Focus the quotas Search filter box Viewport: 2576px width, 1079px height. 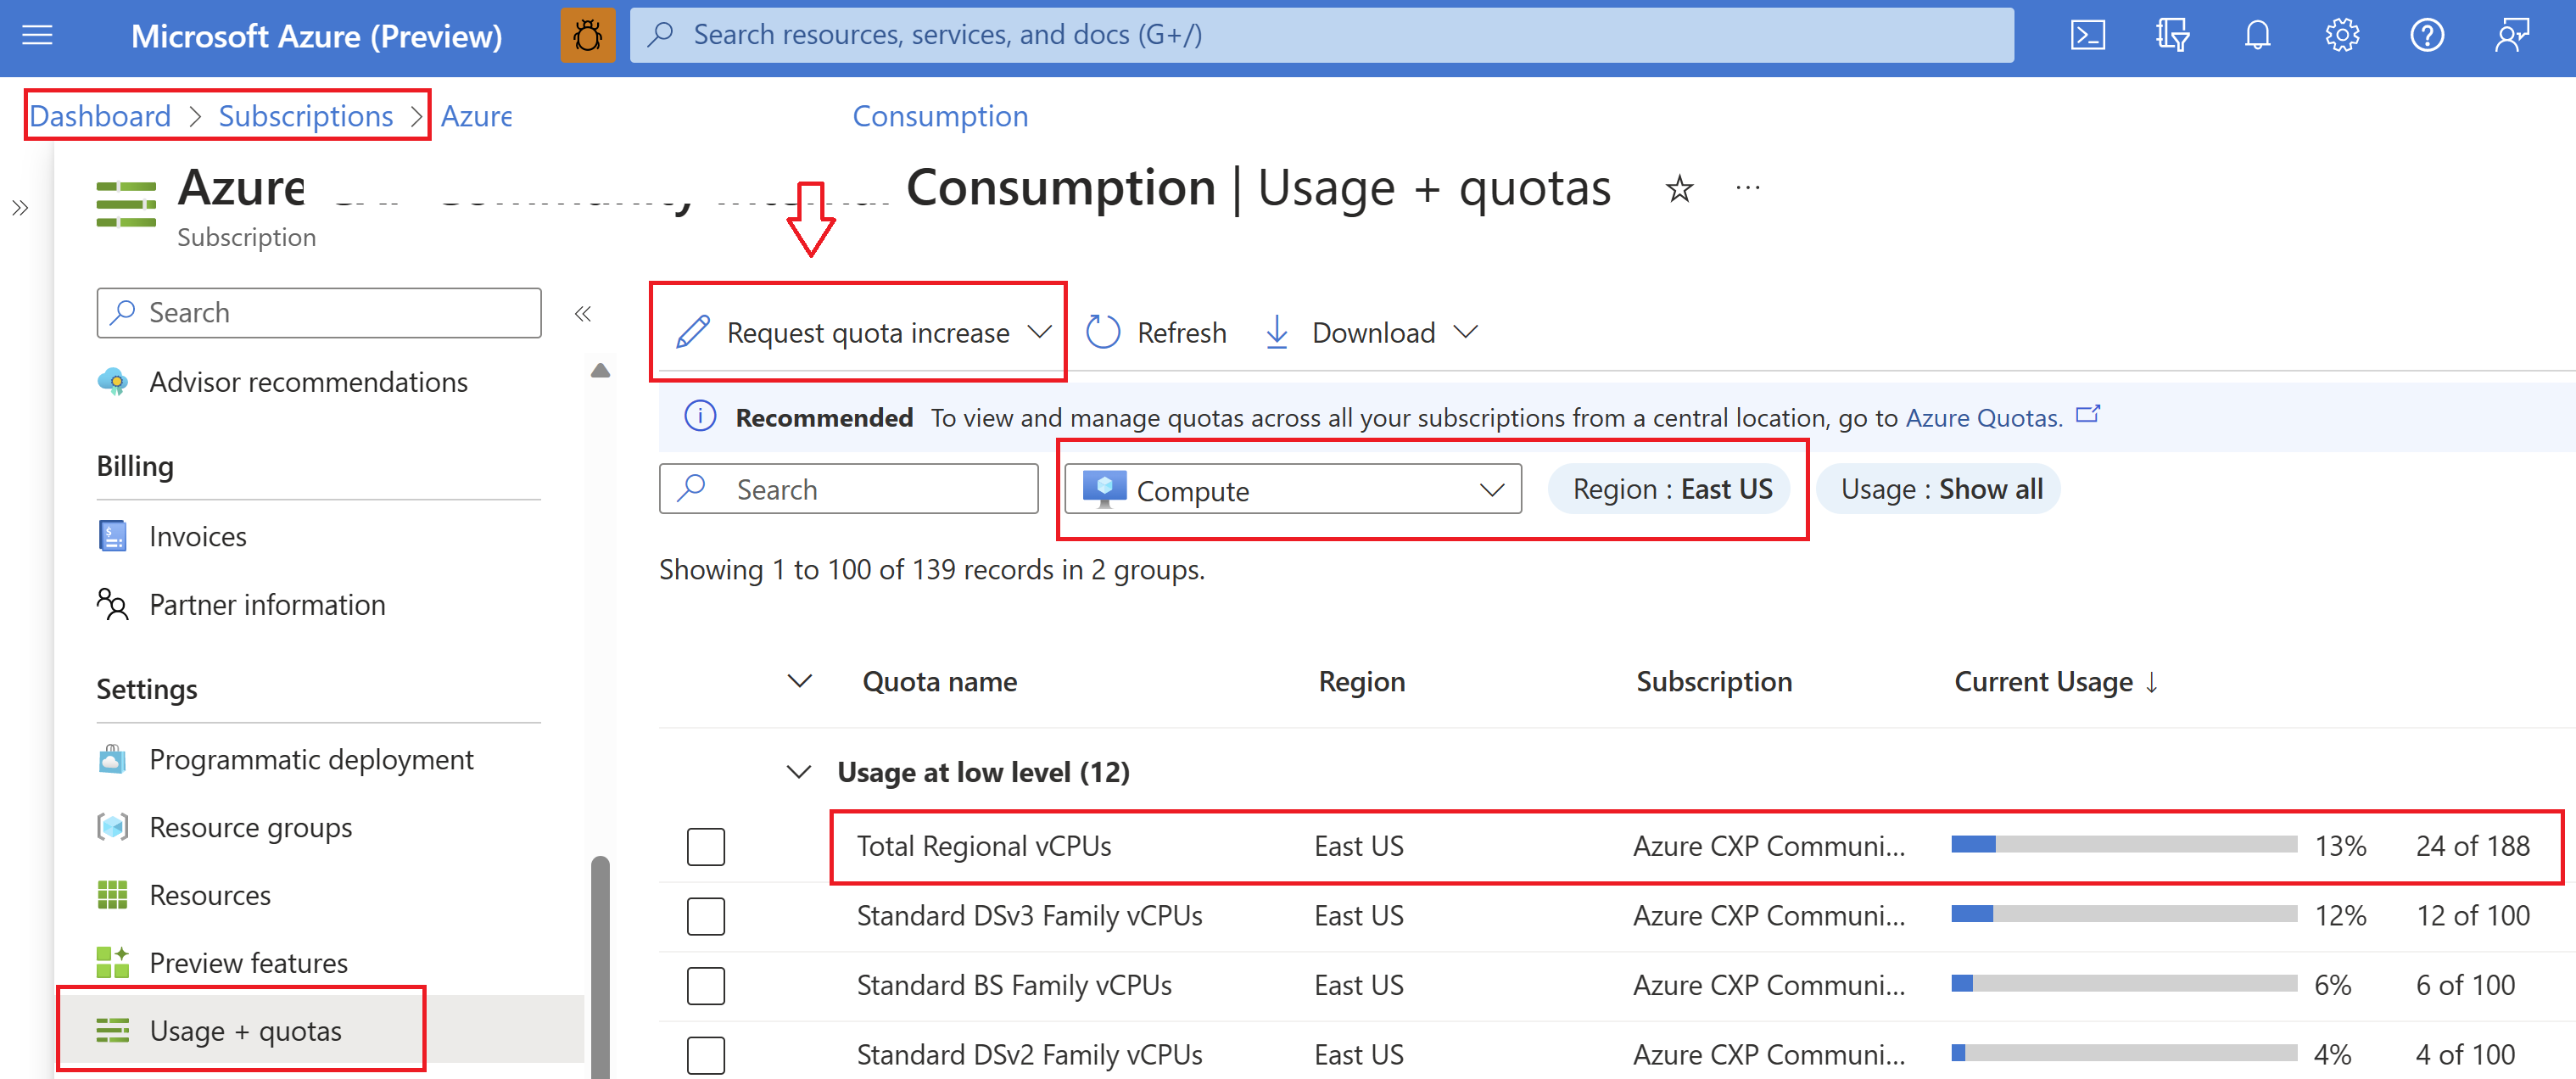click(848, 490)
